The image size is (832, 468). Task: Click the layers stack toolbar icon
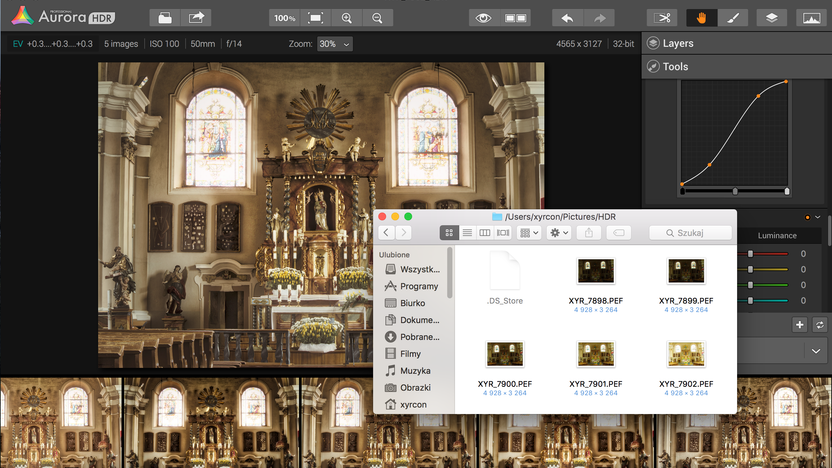(x=772, y=18)
